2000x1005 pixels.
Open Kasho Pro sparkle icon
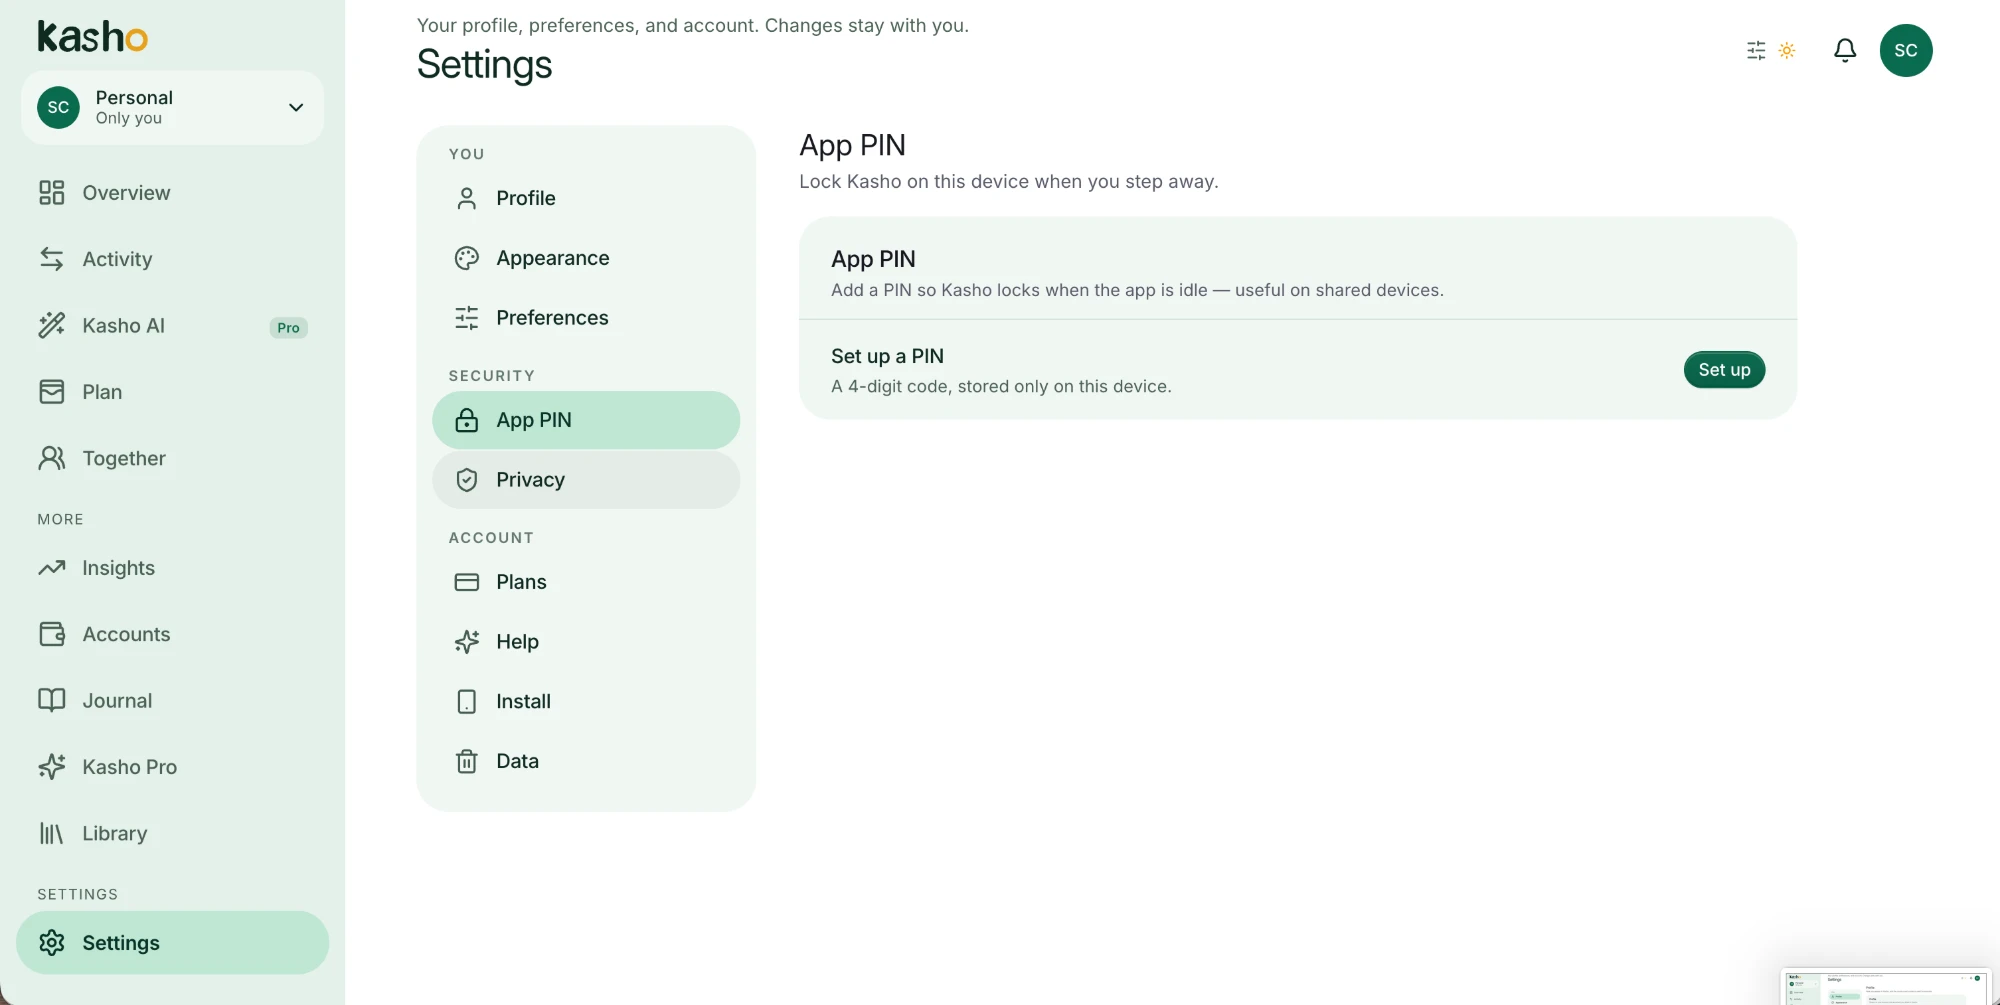(51, 767)
